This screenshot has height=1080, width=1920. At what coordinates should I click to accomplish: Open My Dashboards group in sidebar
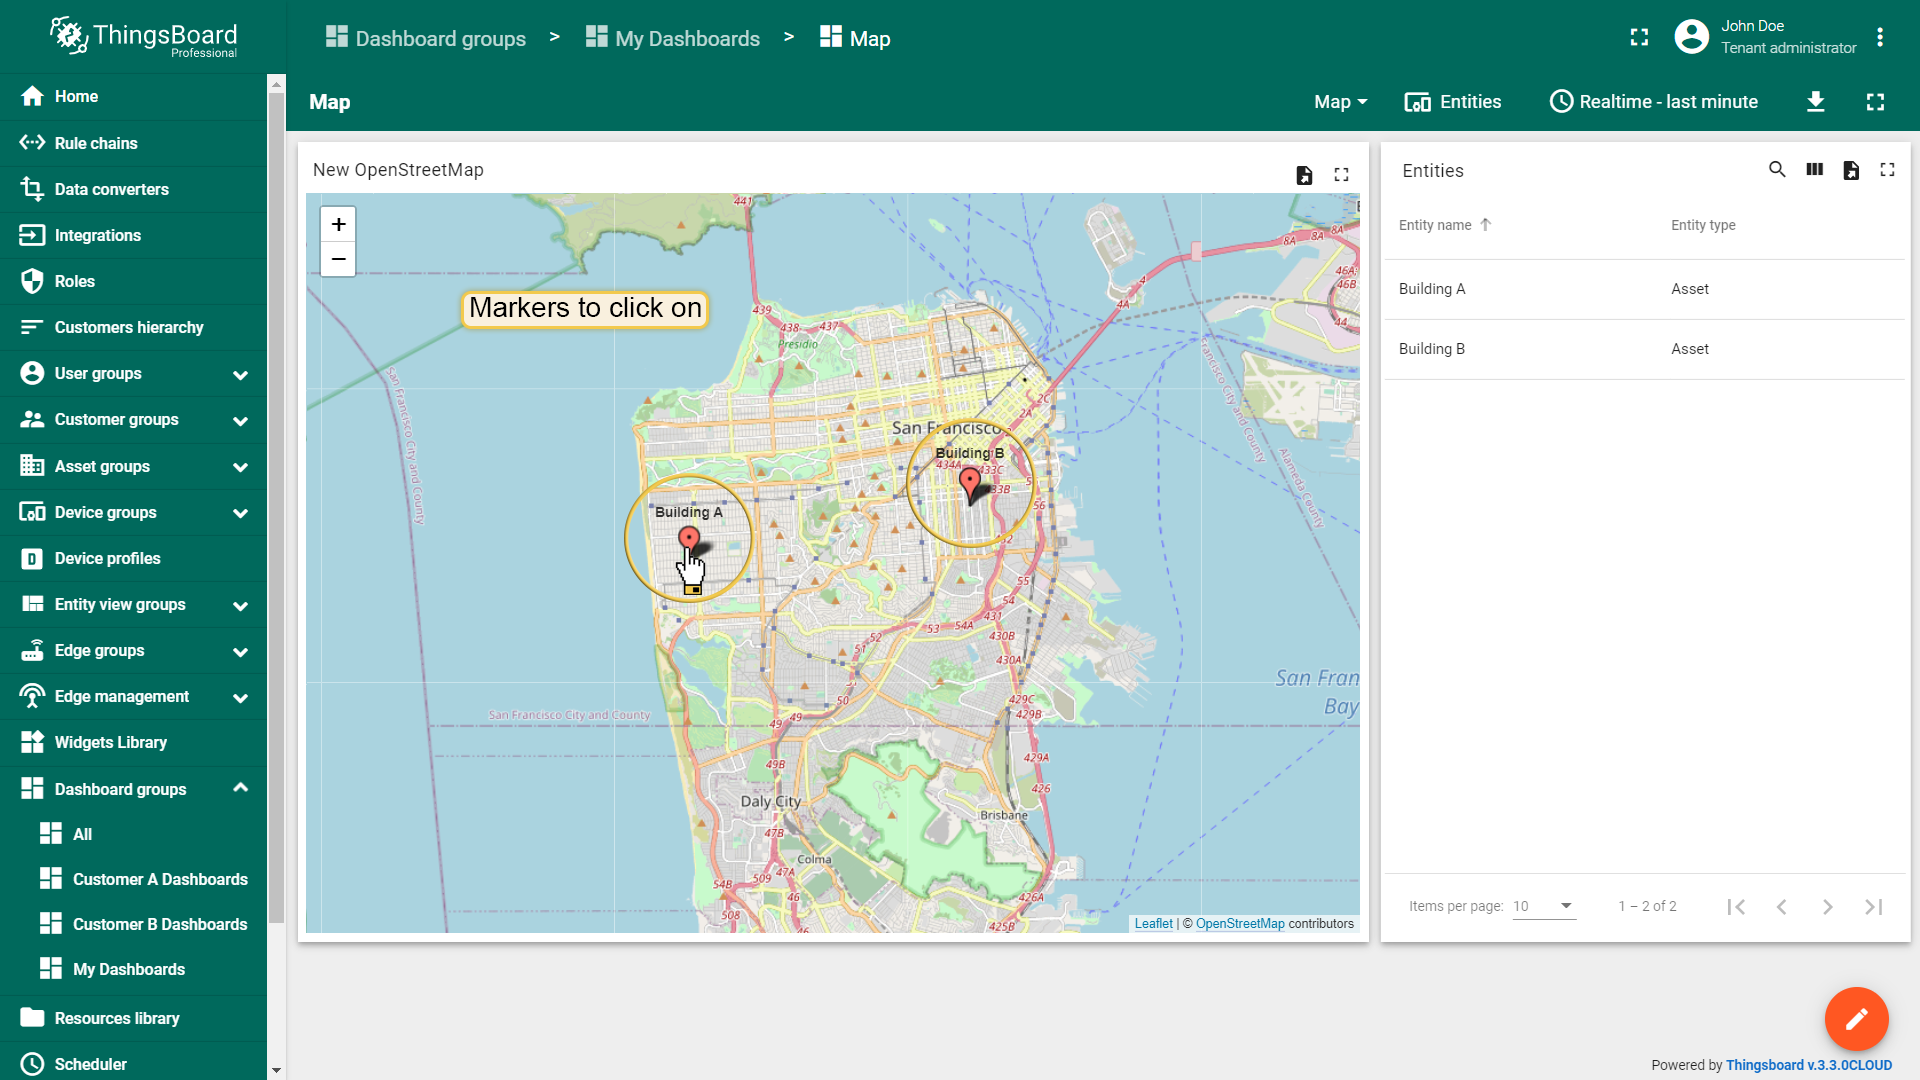(133, 969)
